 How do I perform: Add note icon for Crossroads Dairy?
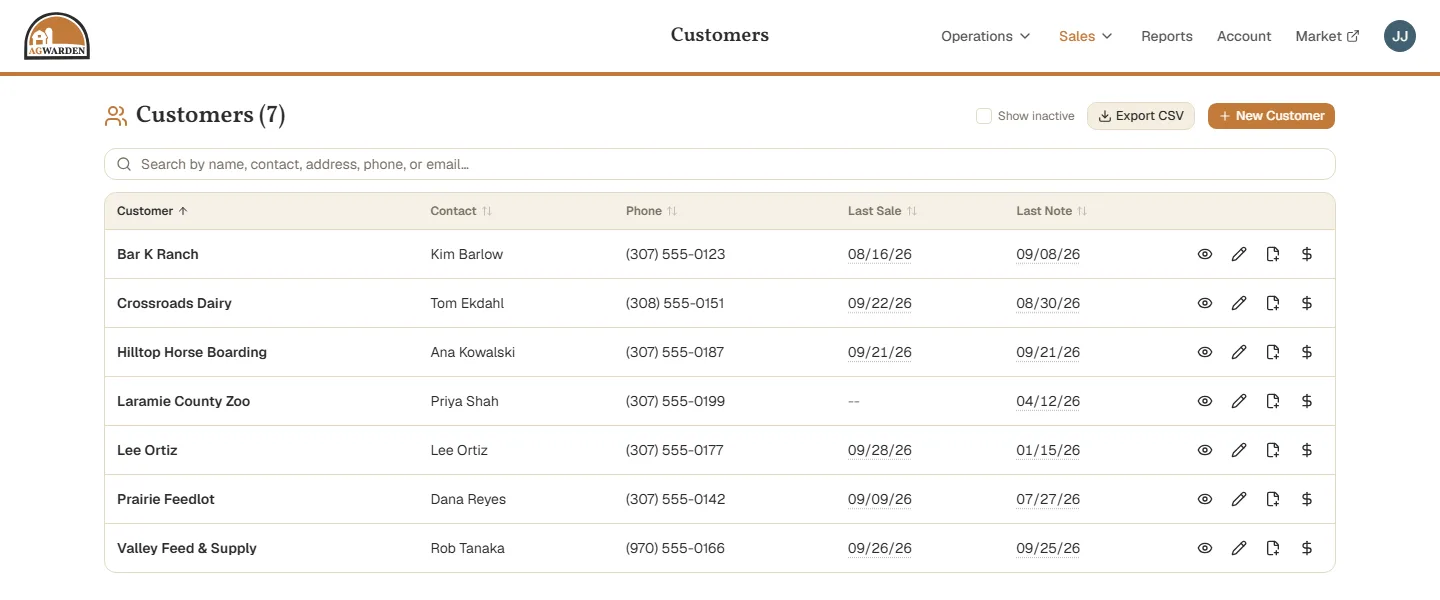tap(1273, 303)
